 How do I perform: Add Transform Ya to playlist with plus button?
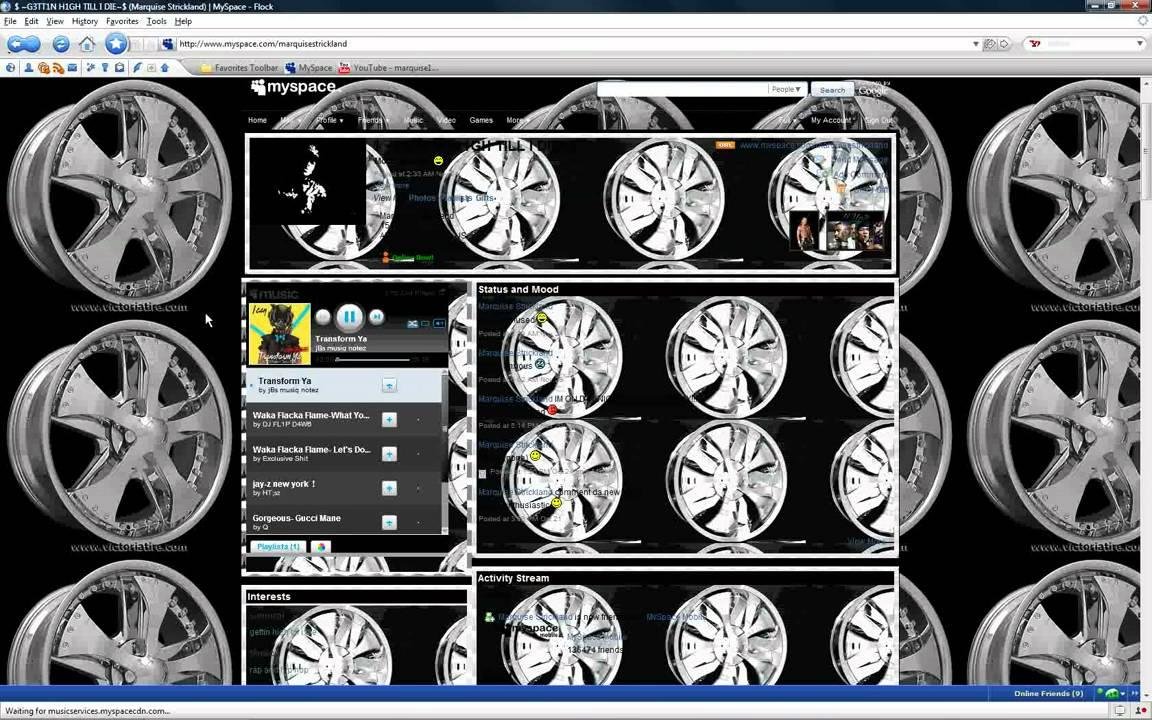(x=389, y=386)
